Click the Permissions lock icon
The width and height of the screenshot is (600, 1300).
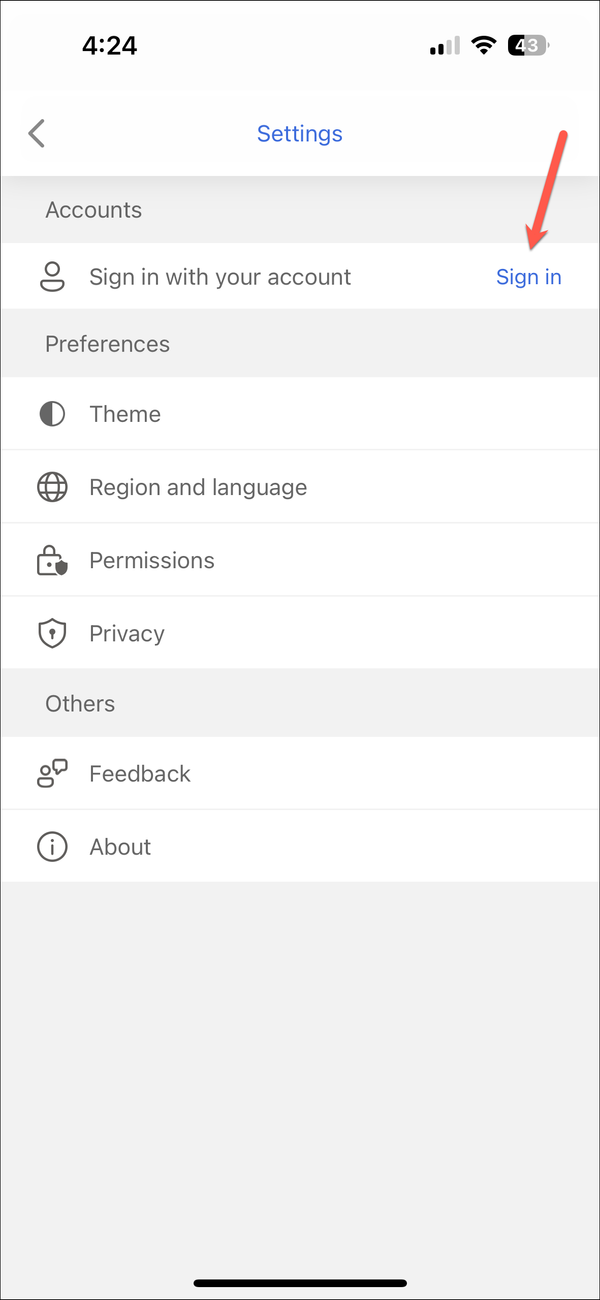[52, 560]
